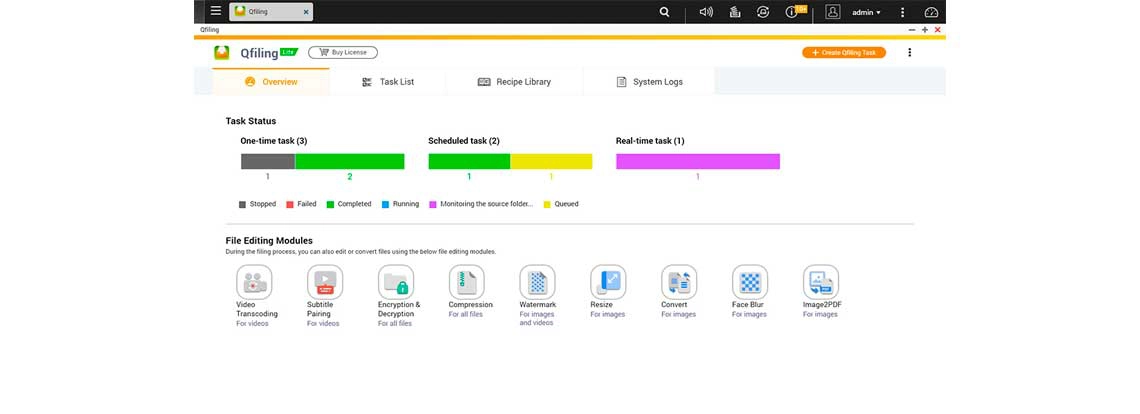Open the main hamburger menu

[215, 11]
